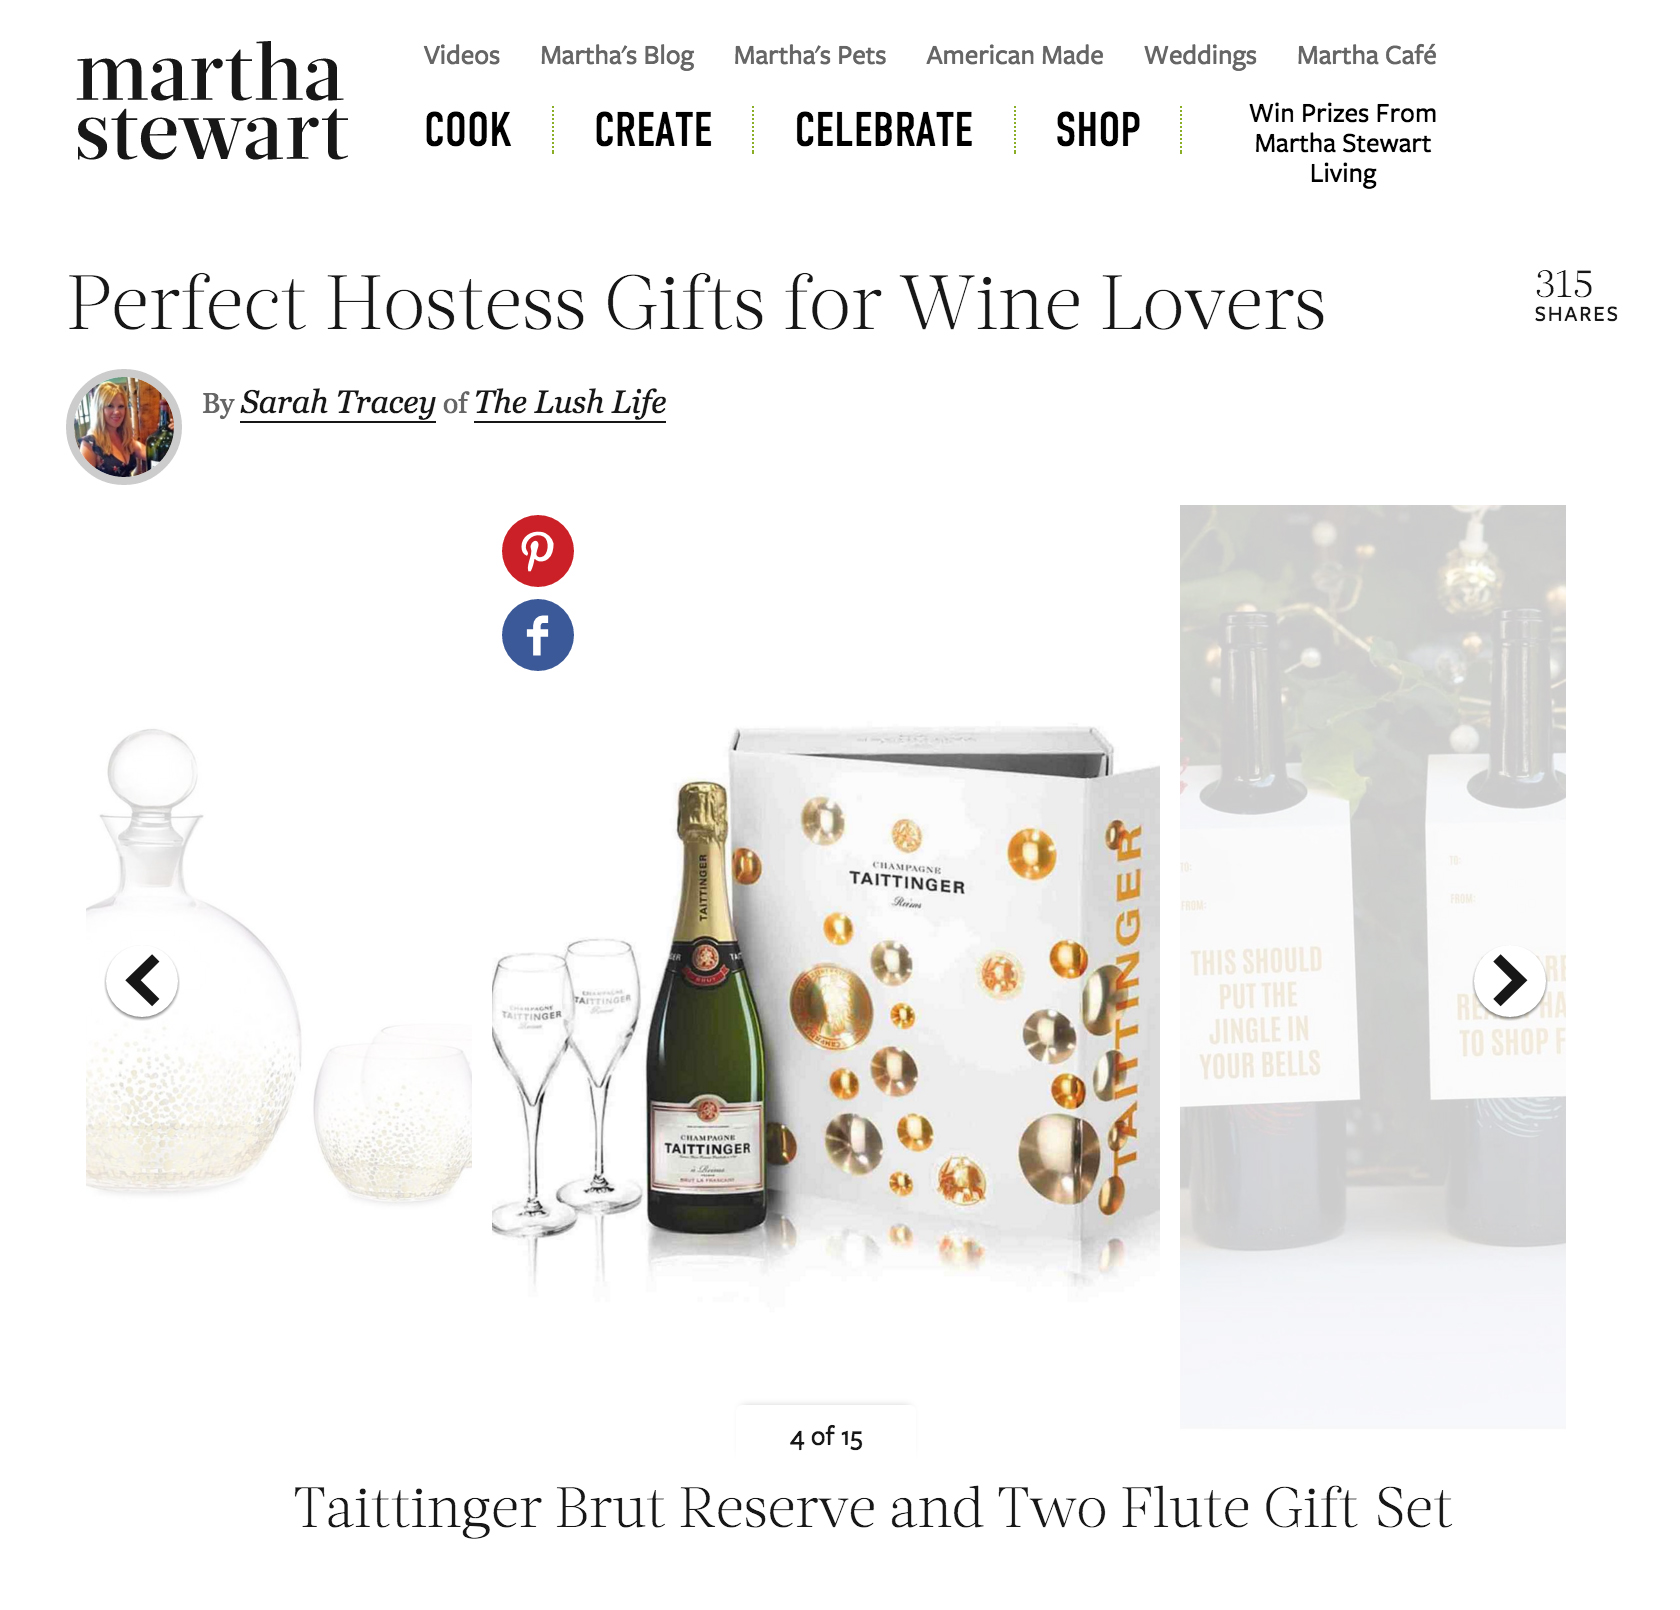Open the CELEBRATE menu

(x=884, y=130)
